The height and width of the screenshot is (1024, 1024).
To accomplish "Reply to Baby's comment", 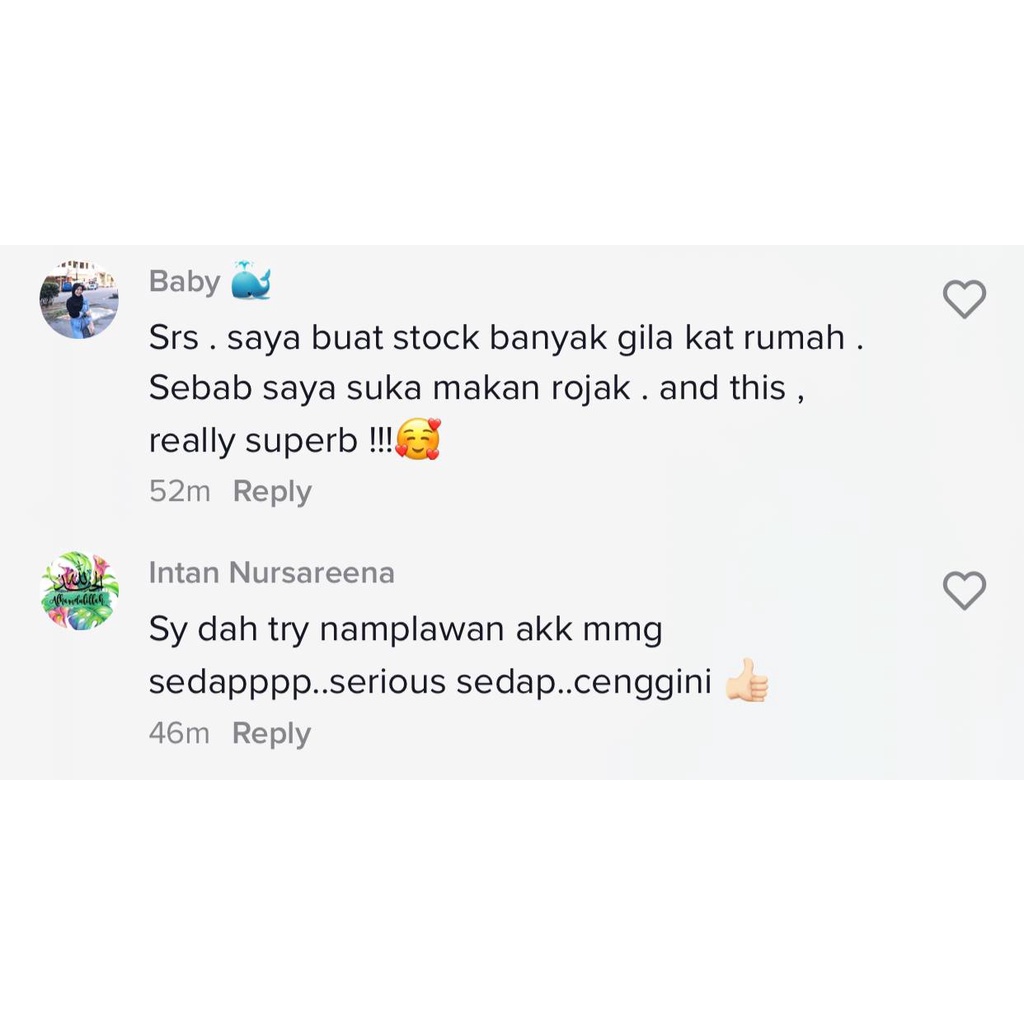I will click(x=272, y=491).
